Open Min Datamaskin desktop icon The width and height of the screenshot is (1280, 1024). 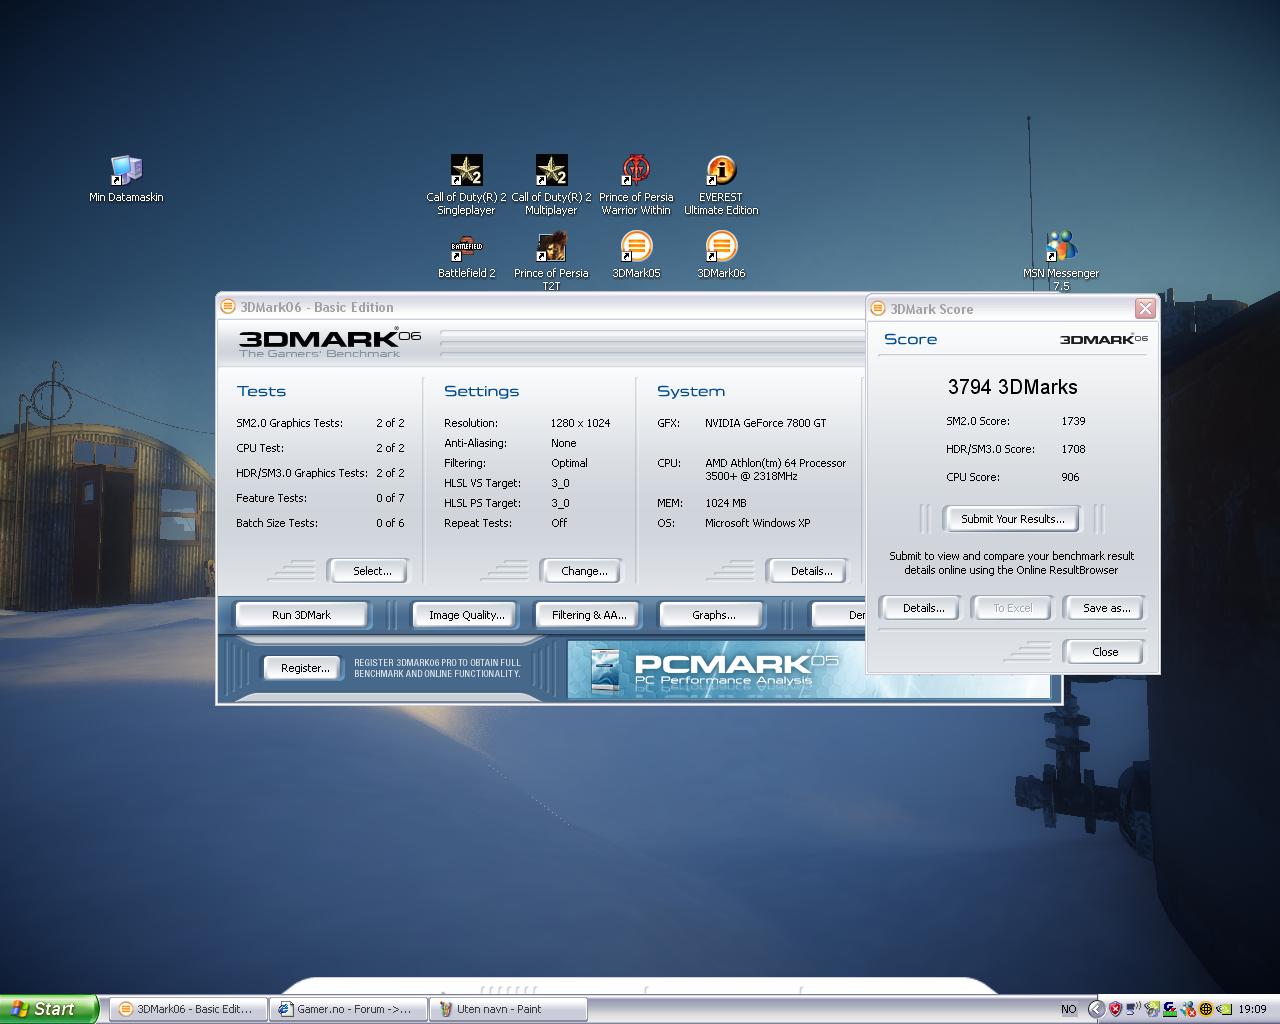pyautogui.click(x=126, y=178)
